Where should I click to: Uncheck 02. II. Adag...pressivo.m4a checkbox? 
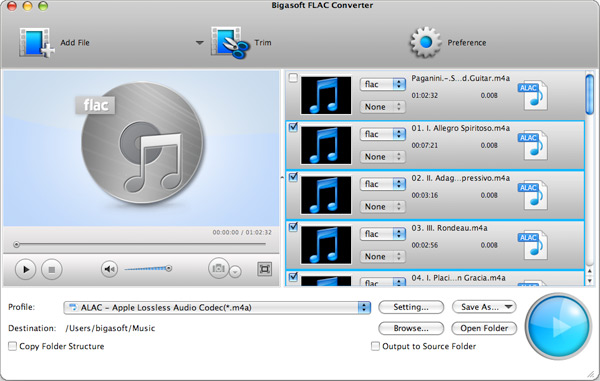coord(293,177)
